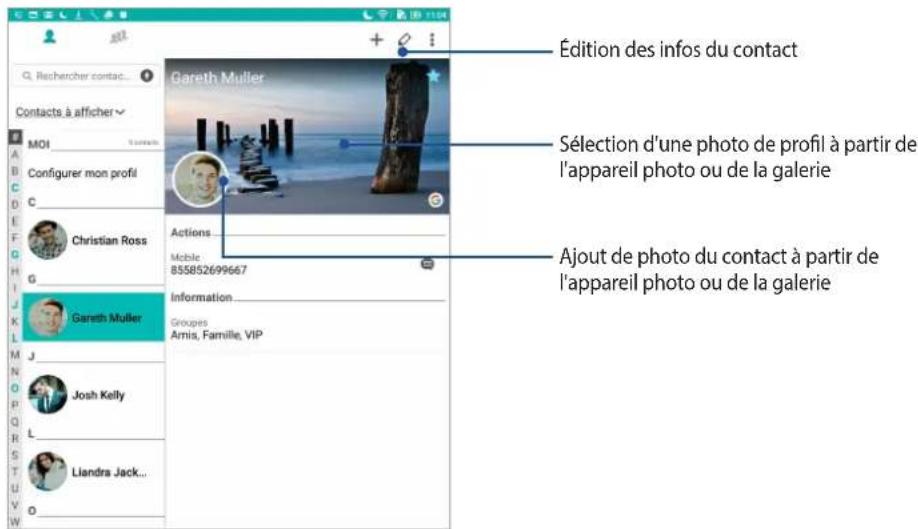Open the three-dot overflow menu

pos(432,40)
